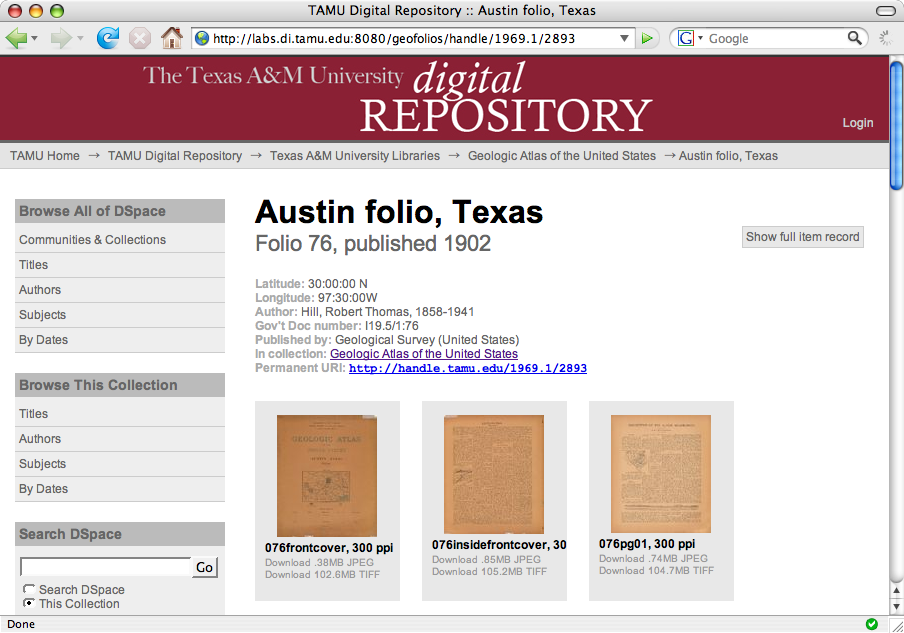The height and width of the screenshot is (633, 904).
Task: Click the DSpace search text field
Action: [106, 567]
